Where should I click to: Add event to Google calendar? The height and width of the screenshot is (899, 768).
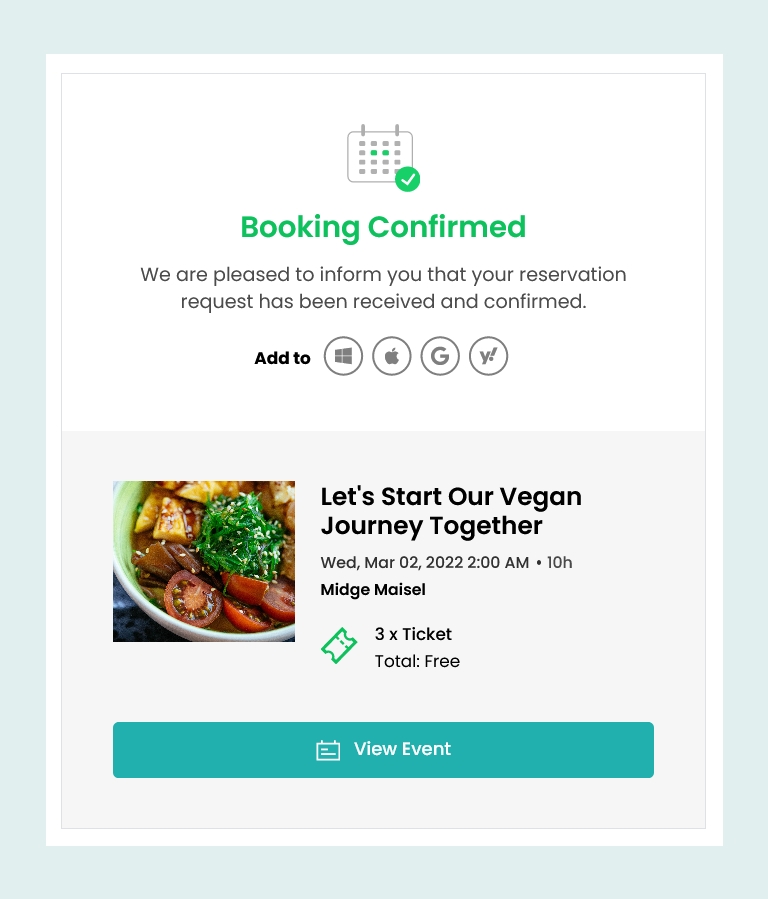click(x=440, y=356)
